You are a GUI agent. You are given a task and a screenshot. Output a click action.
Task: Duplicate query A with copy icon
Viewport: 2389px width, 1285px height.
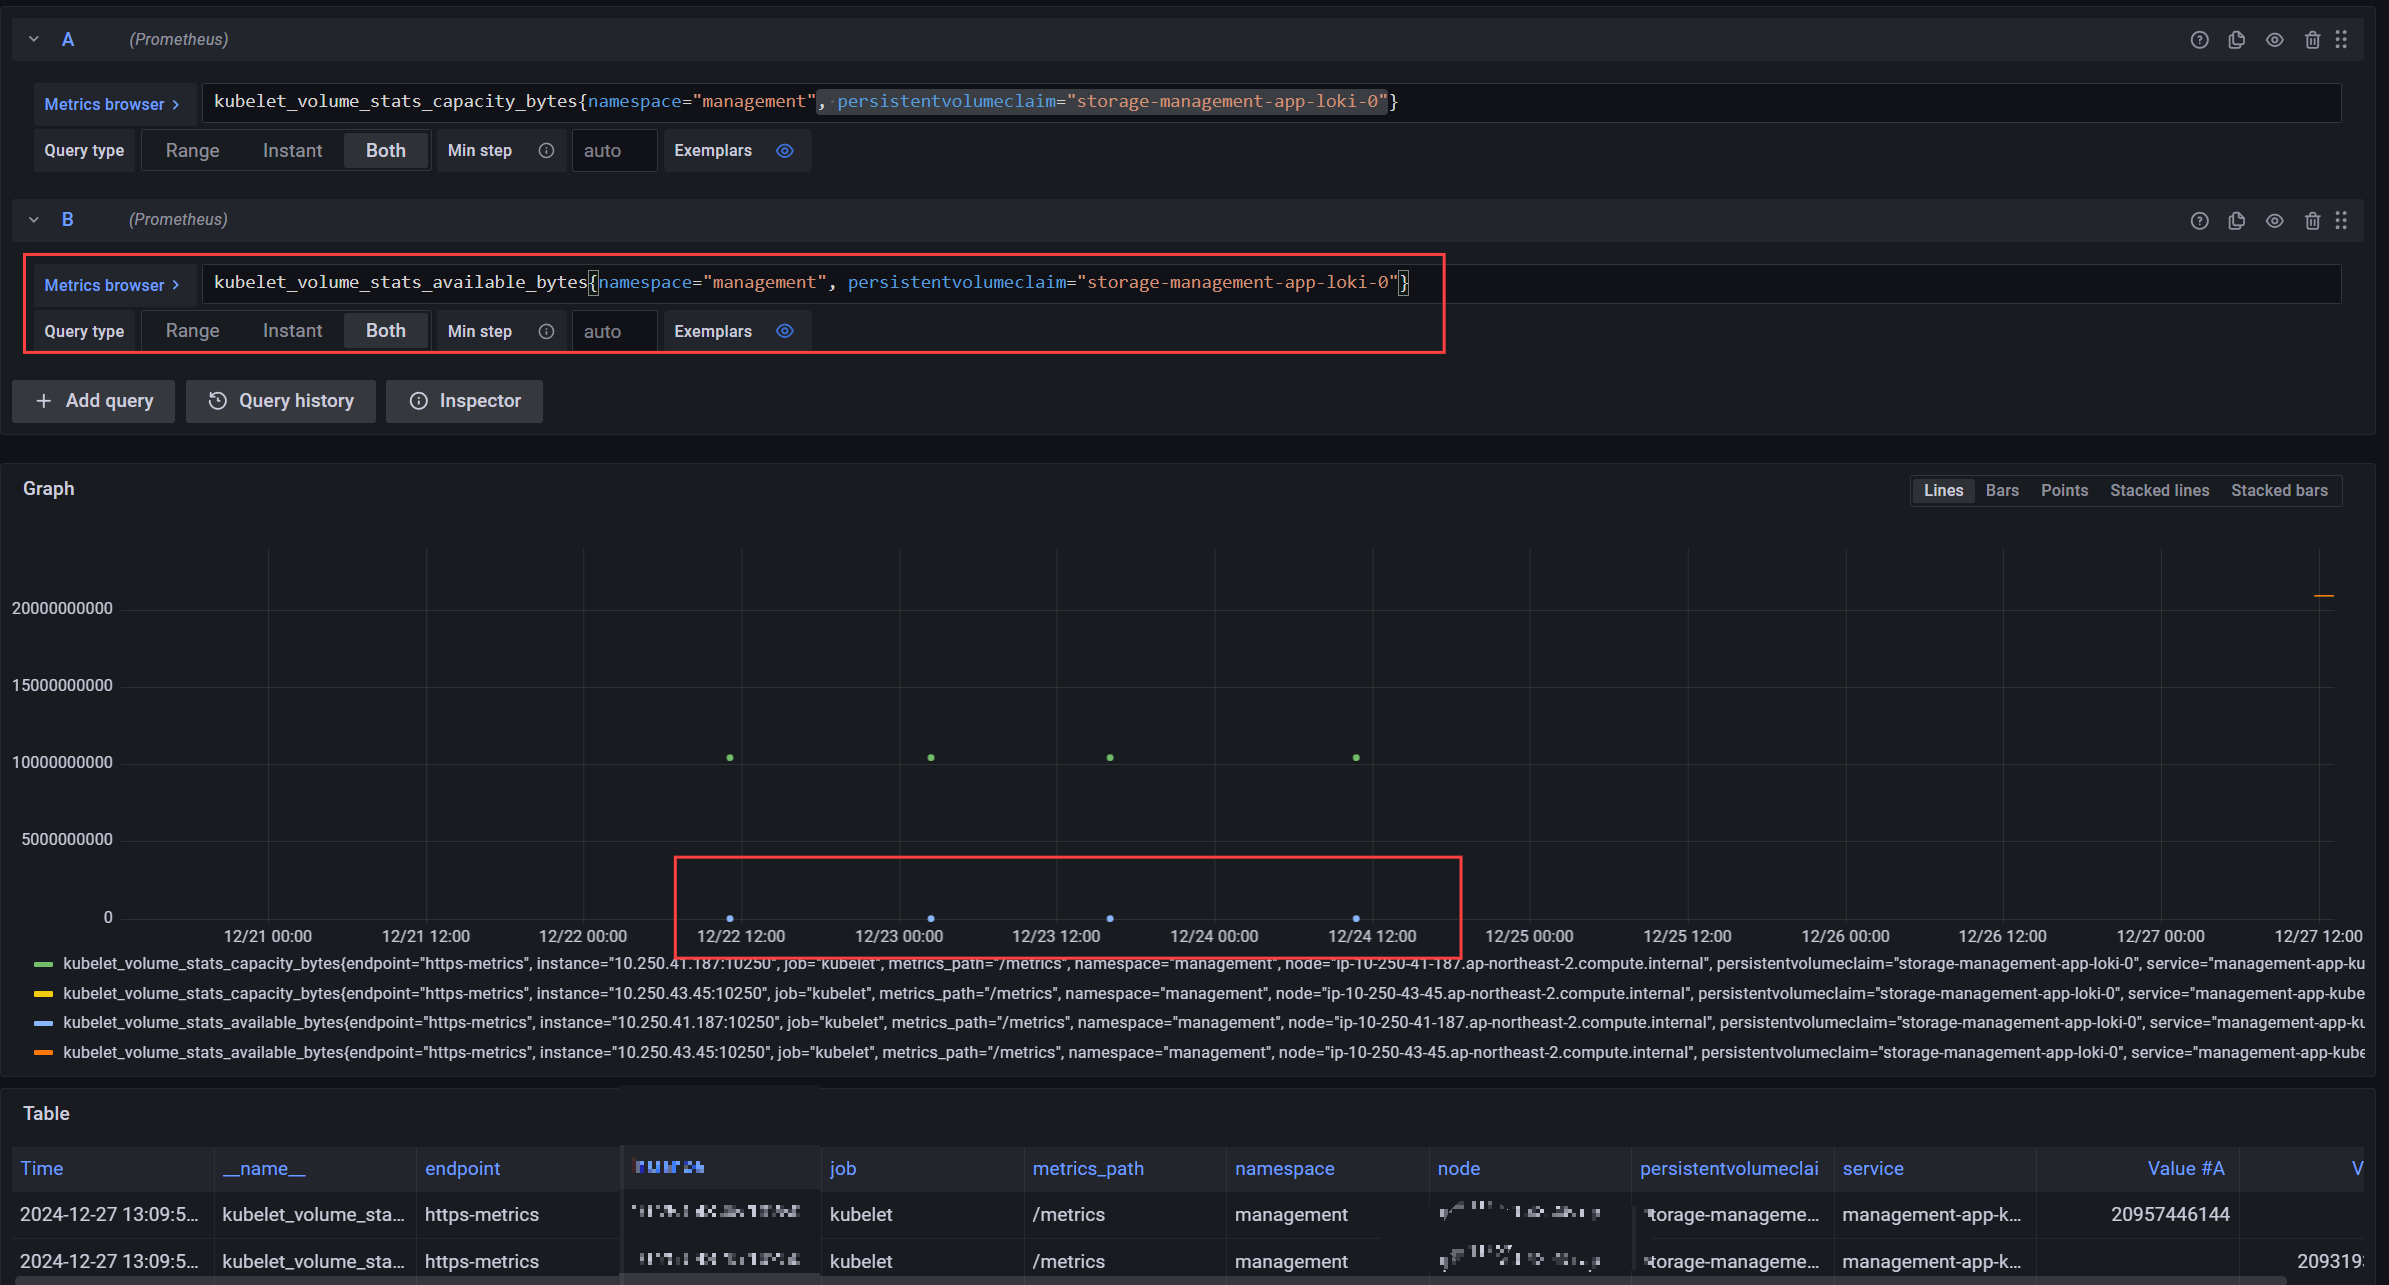pos(2237,40)
